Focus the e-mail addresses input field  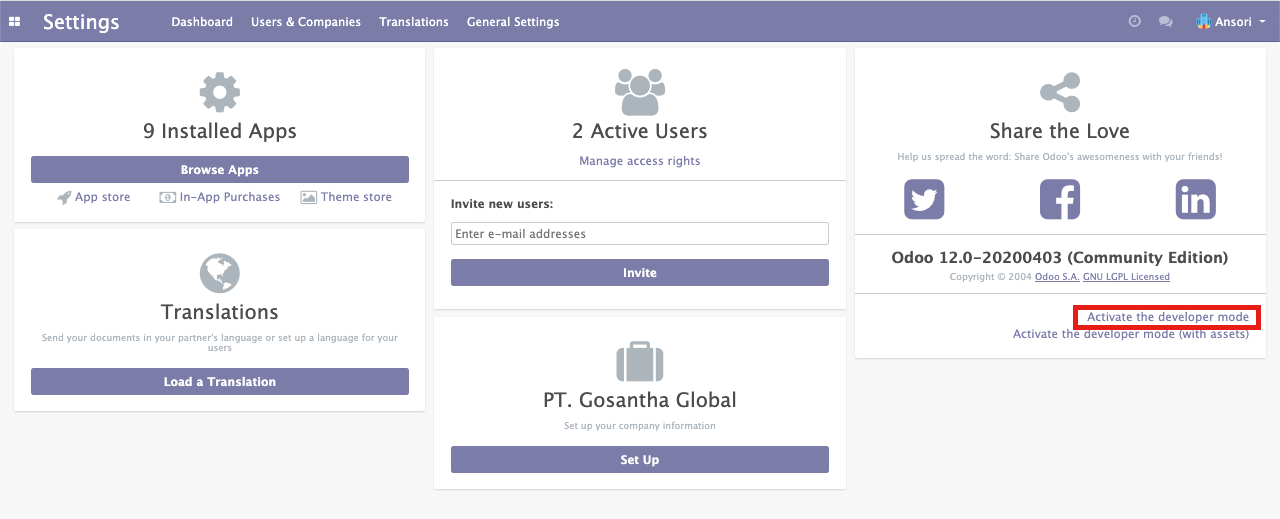click(640, 233)
